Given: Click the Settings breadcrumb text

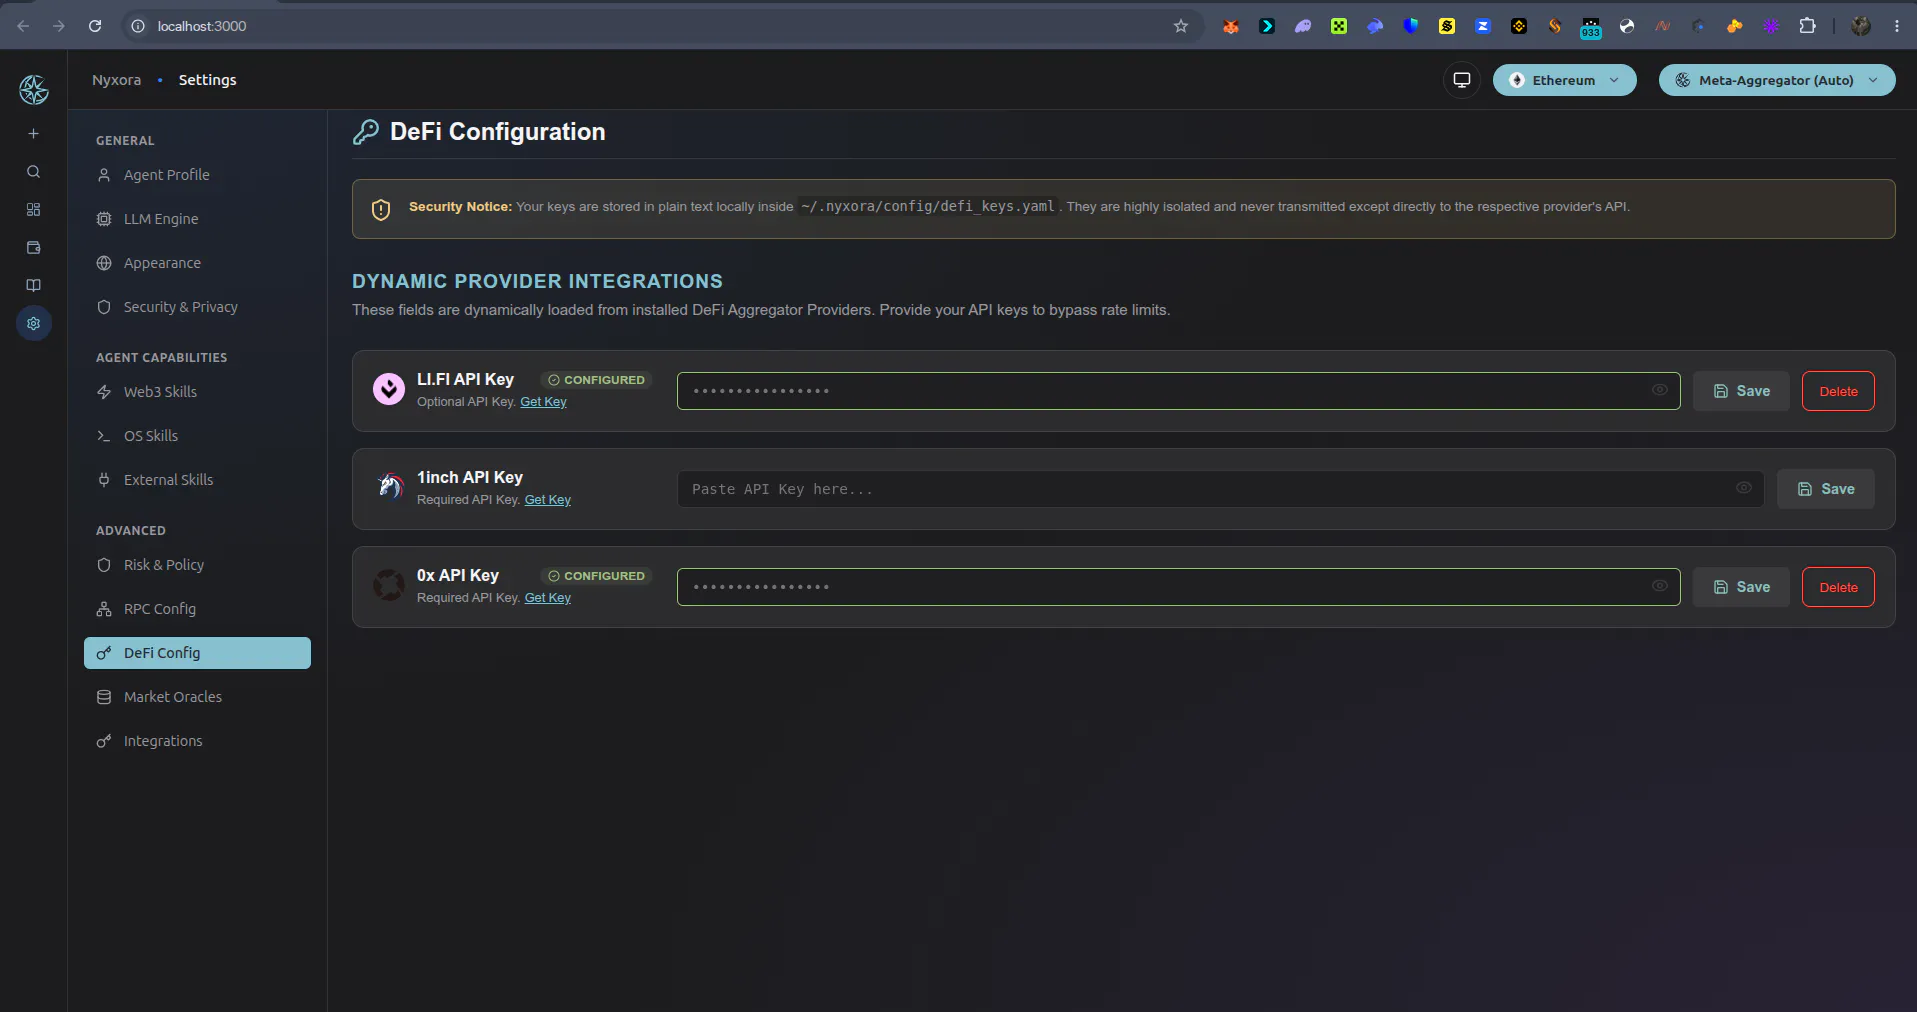Looking at the screenshot, I should [x=208, y=80].
